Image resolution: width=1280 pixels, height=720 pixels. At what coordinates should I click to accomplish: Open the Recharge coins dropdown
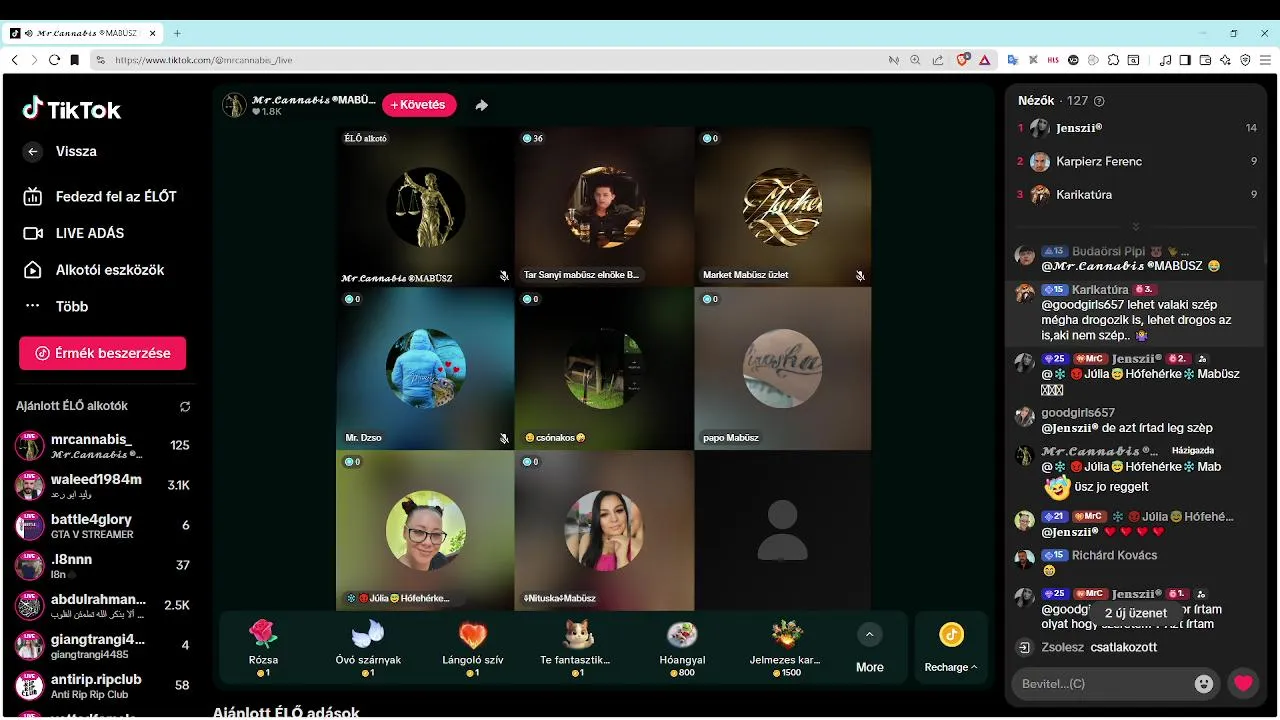click(951, 648)
